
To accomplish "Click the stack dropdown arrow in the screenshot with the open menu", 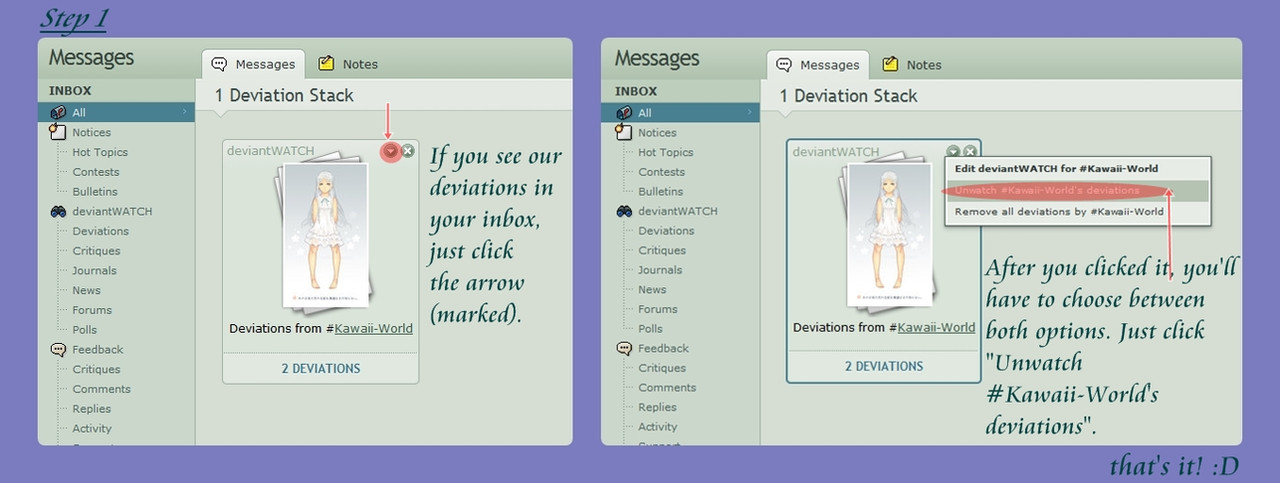I will (x=954, y=151).
